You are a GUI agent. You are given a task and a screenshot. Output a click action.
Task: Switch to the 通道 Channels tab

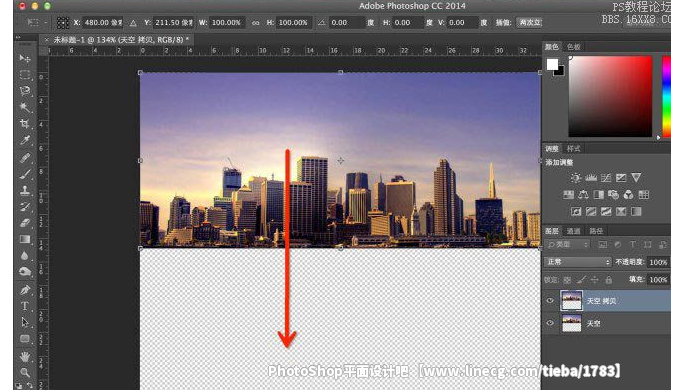pyautogui.click(x=573, y=231)
